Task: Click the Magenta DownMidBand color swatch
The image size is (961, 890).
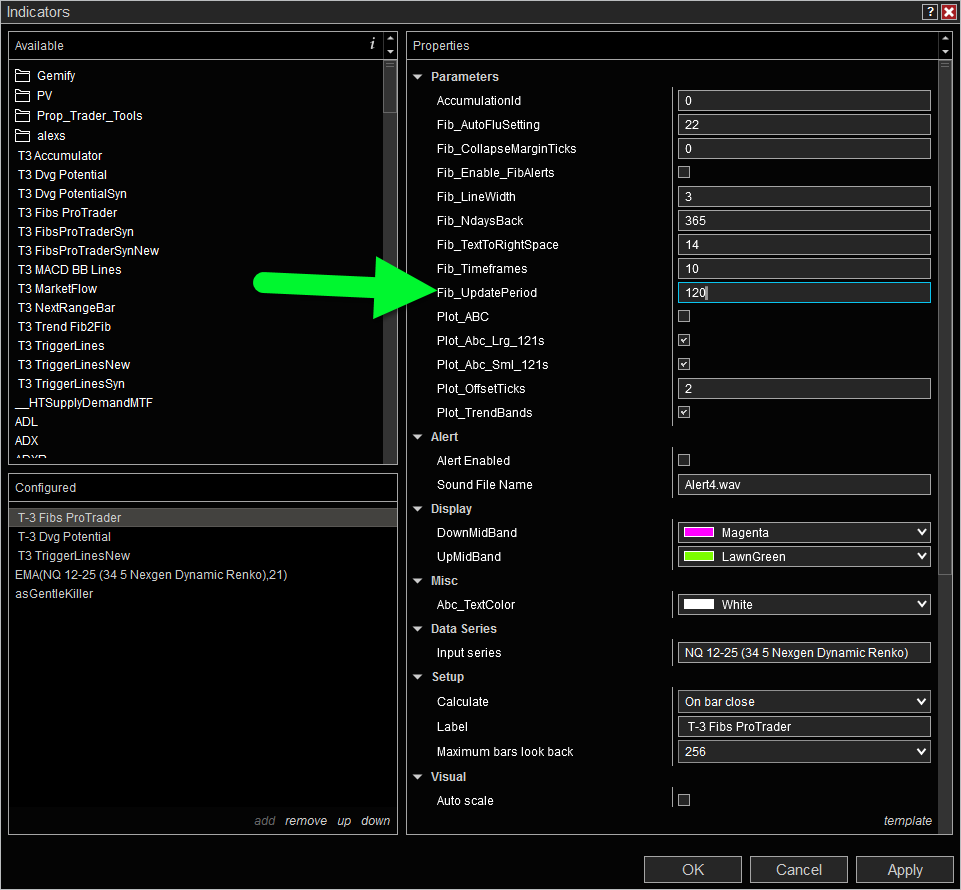Action: click(x=698, y=533)
